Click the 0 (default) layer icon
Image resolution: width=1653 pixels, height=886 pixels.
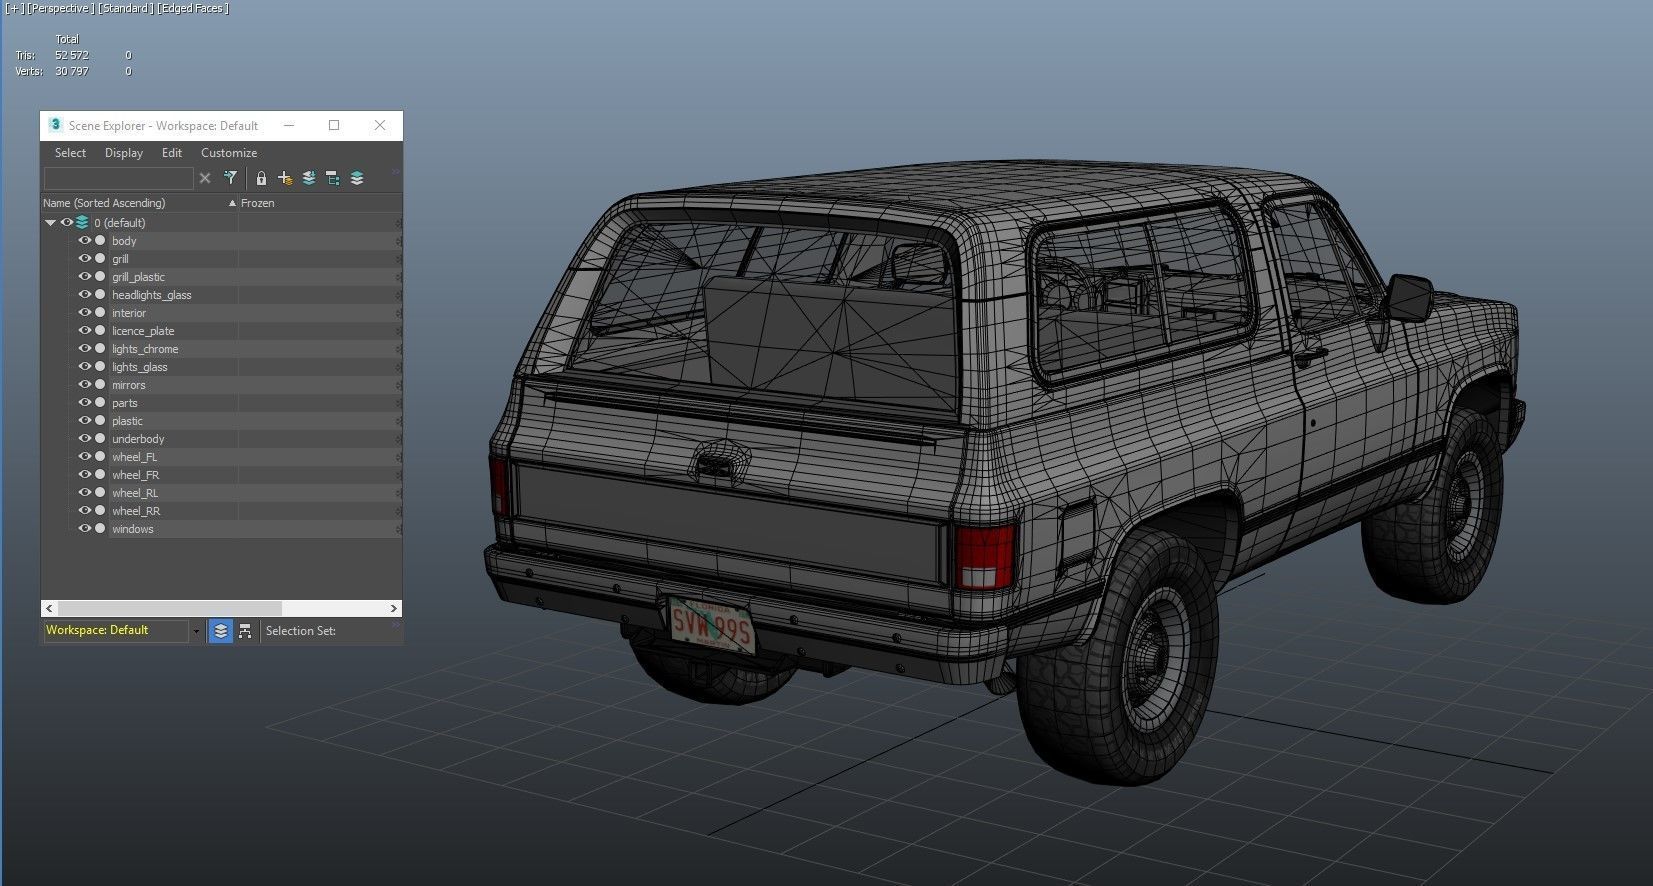(x=82, y=223)
